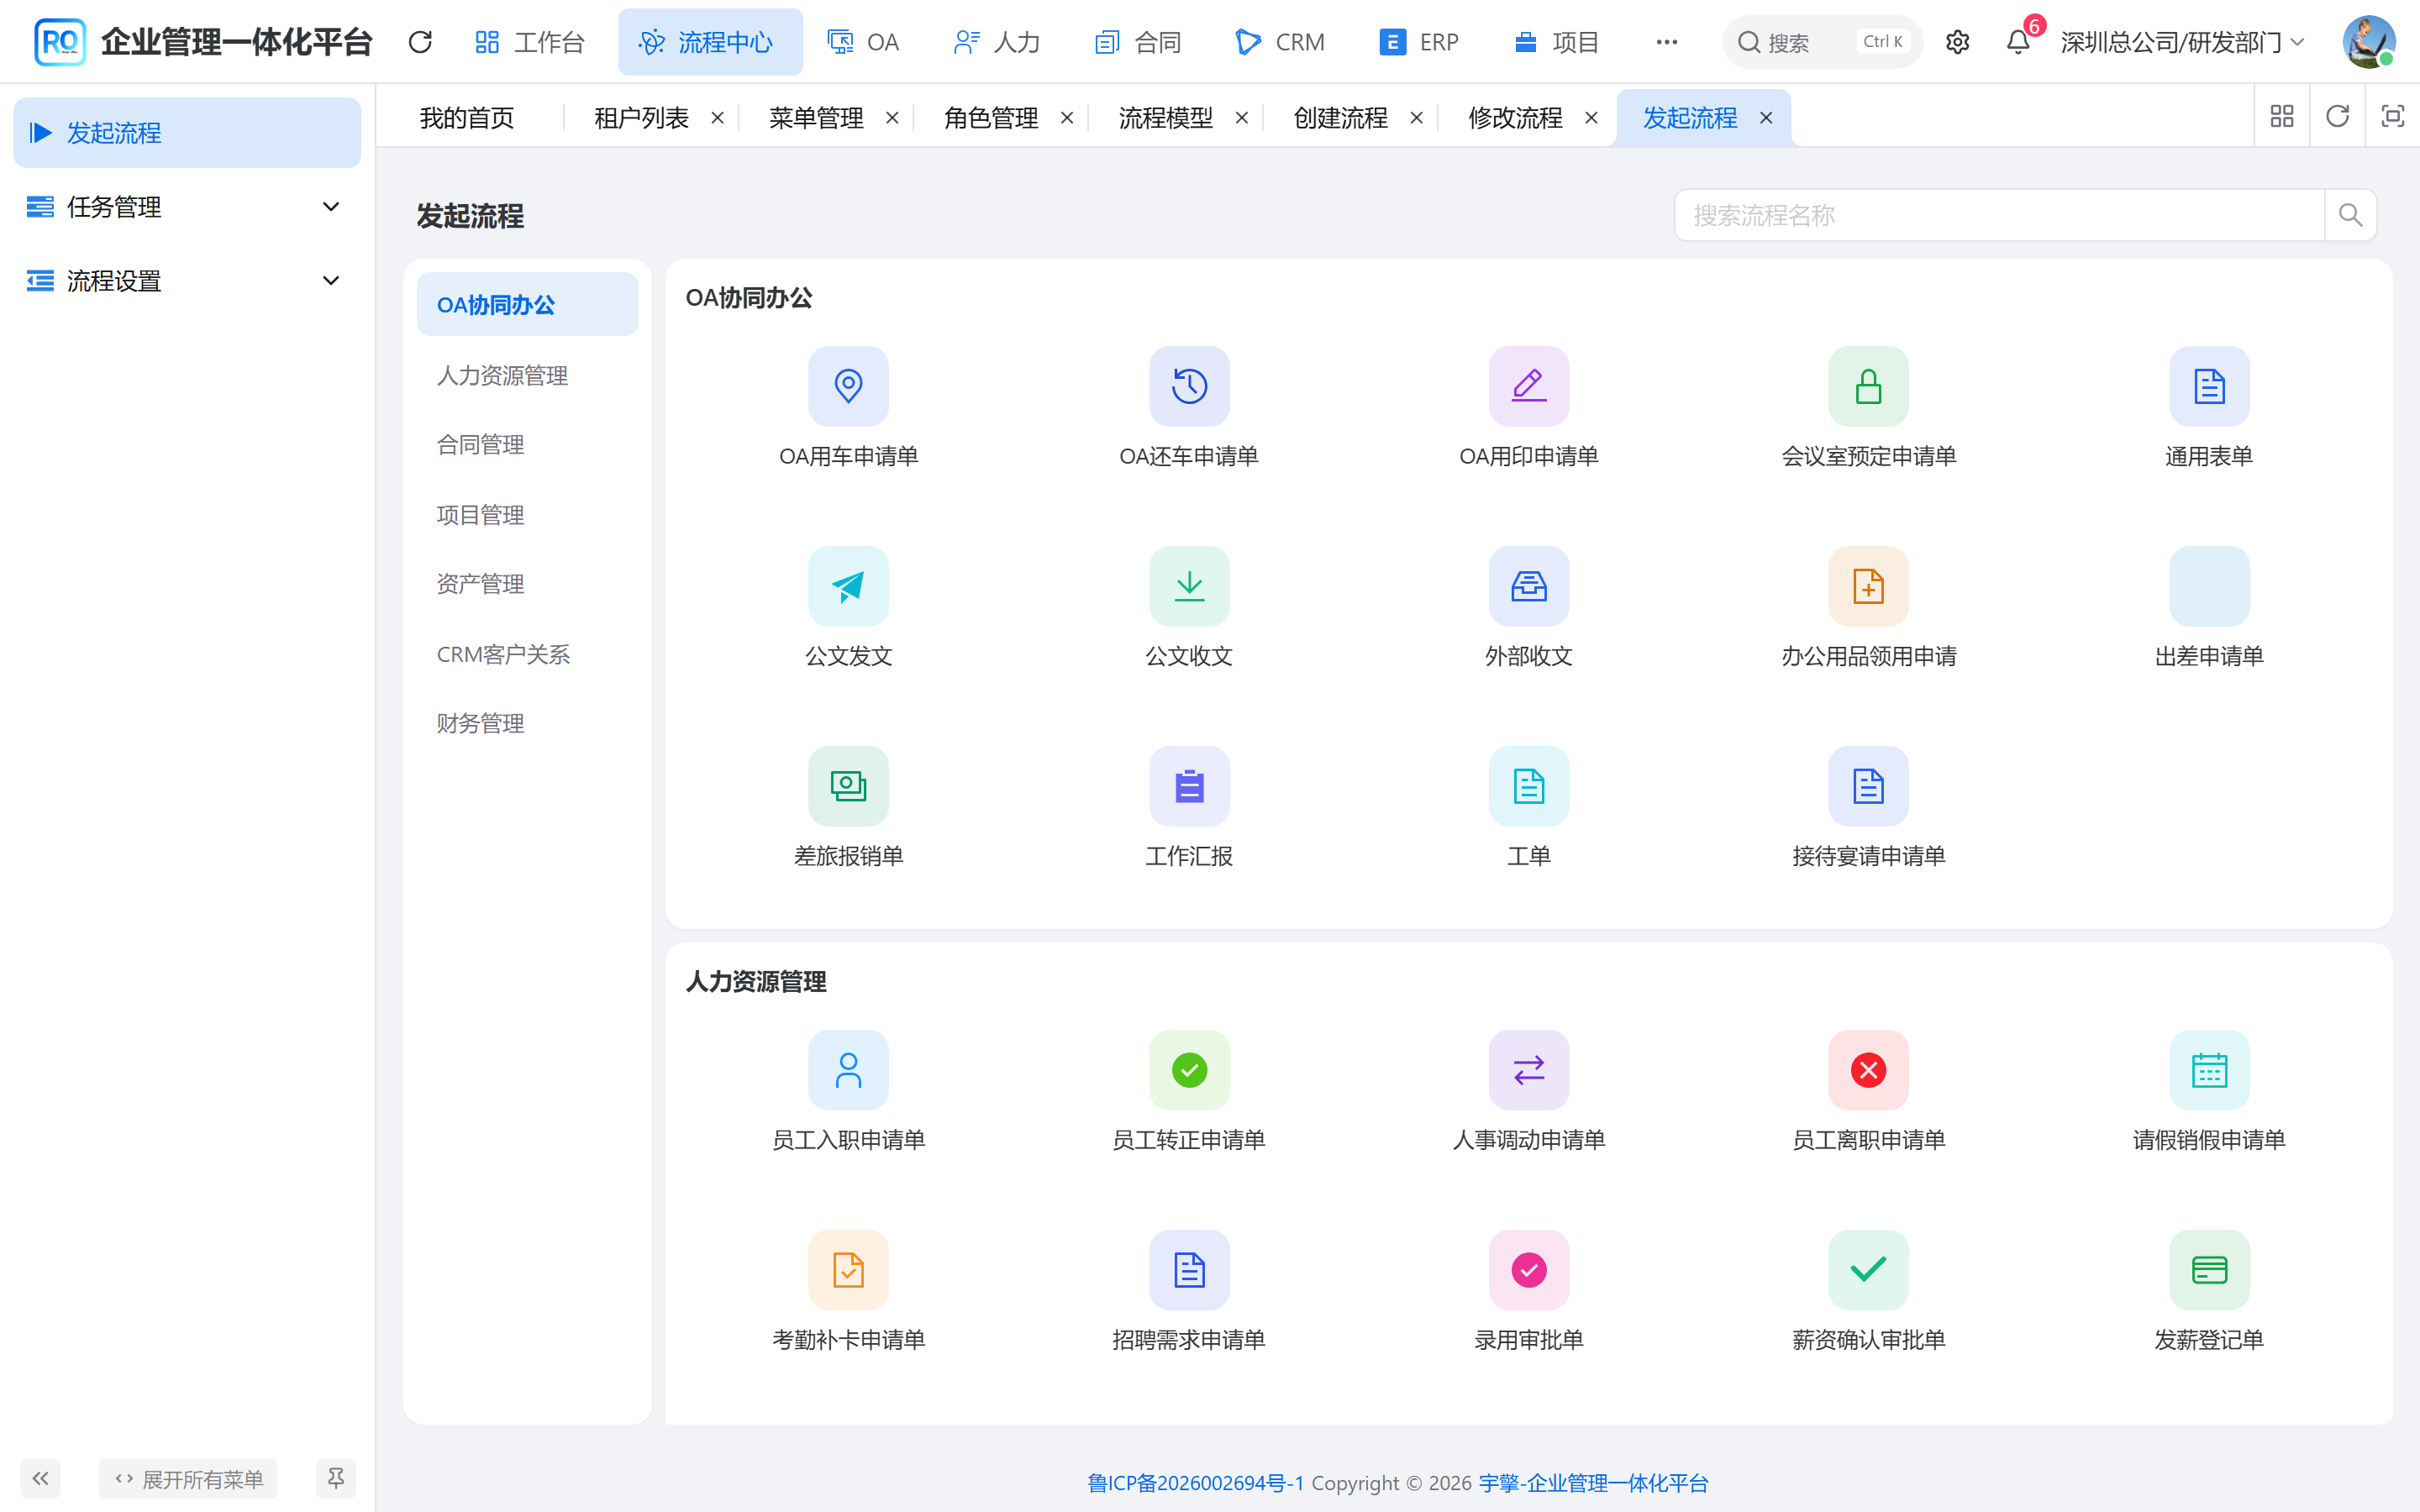
Task: Open the 鲁ICP备2026002694号-1 link
Action: (x=1195, y=1483)
